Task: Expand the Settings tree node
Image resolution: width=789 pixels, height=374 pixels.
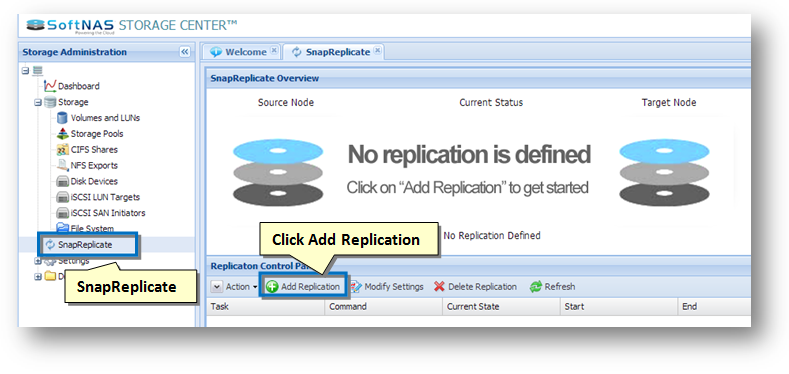Action: tap(38, 261)
